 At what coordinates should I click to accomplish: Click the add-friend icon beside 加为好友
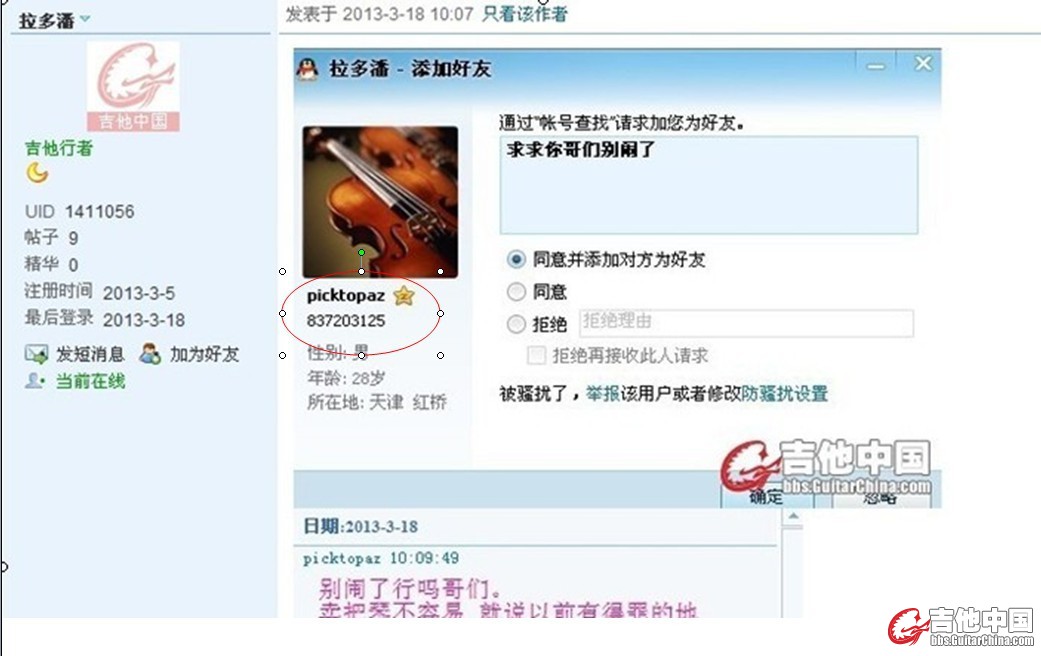(150, 354)
